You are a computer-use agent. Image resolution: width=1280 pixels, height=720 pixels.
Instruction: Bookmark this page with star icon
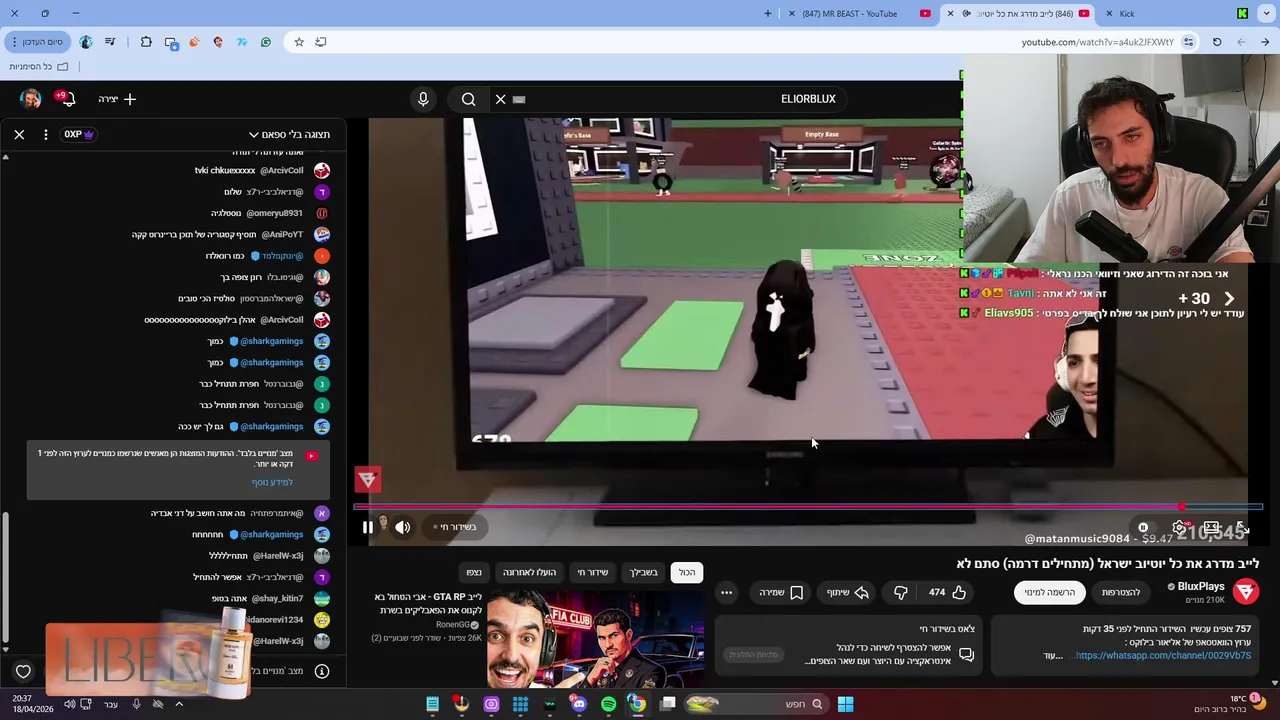[x=298, y=42]
